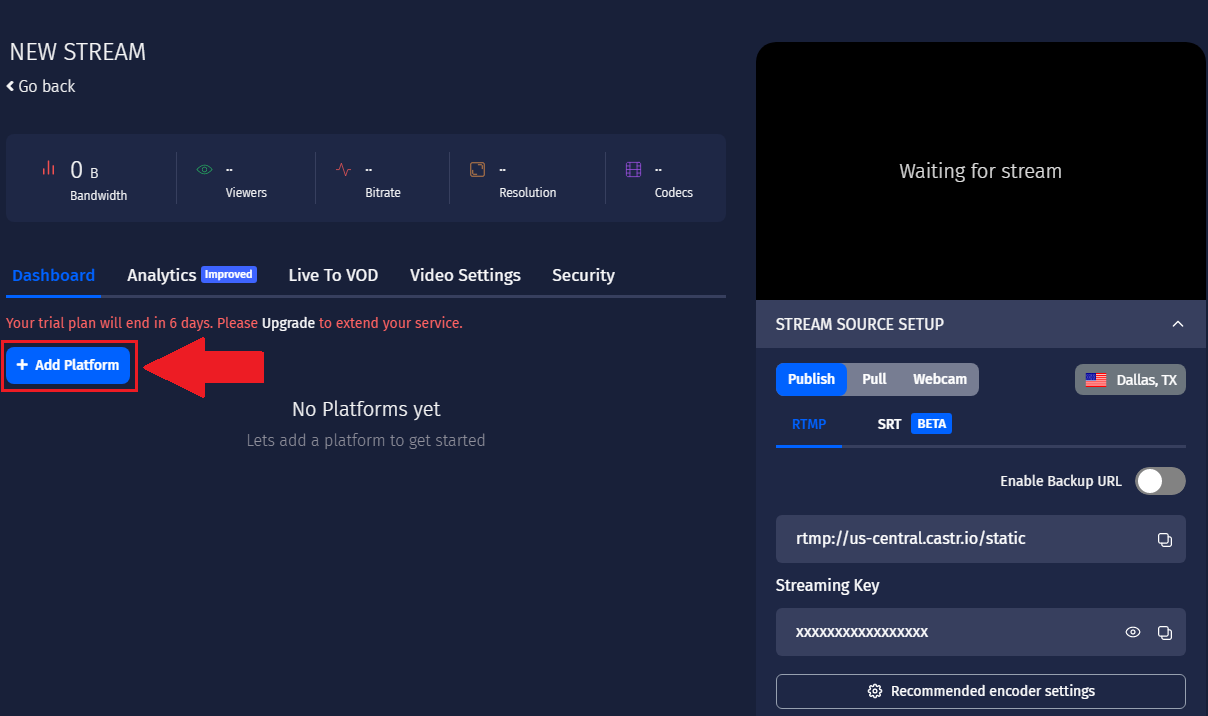Click the BETA badge next to SRT
The image size is (1208, 716).
[931, 424]
